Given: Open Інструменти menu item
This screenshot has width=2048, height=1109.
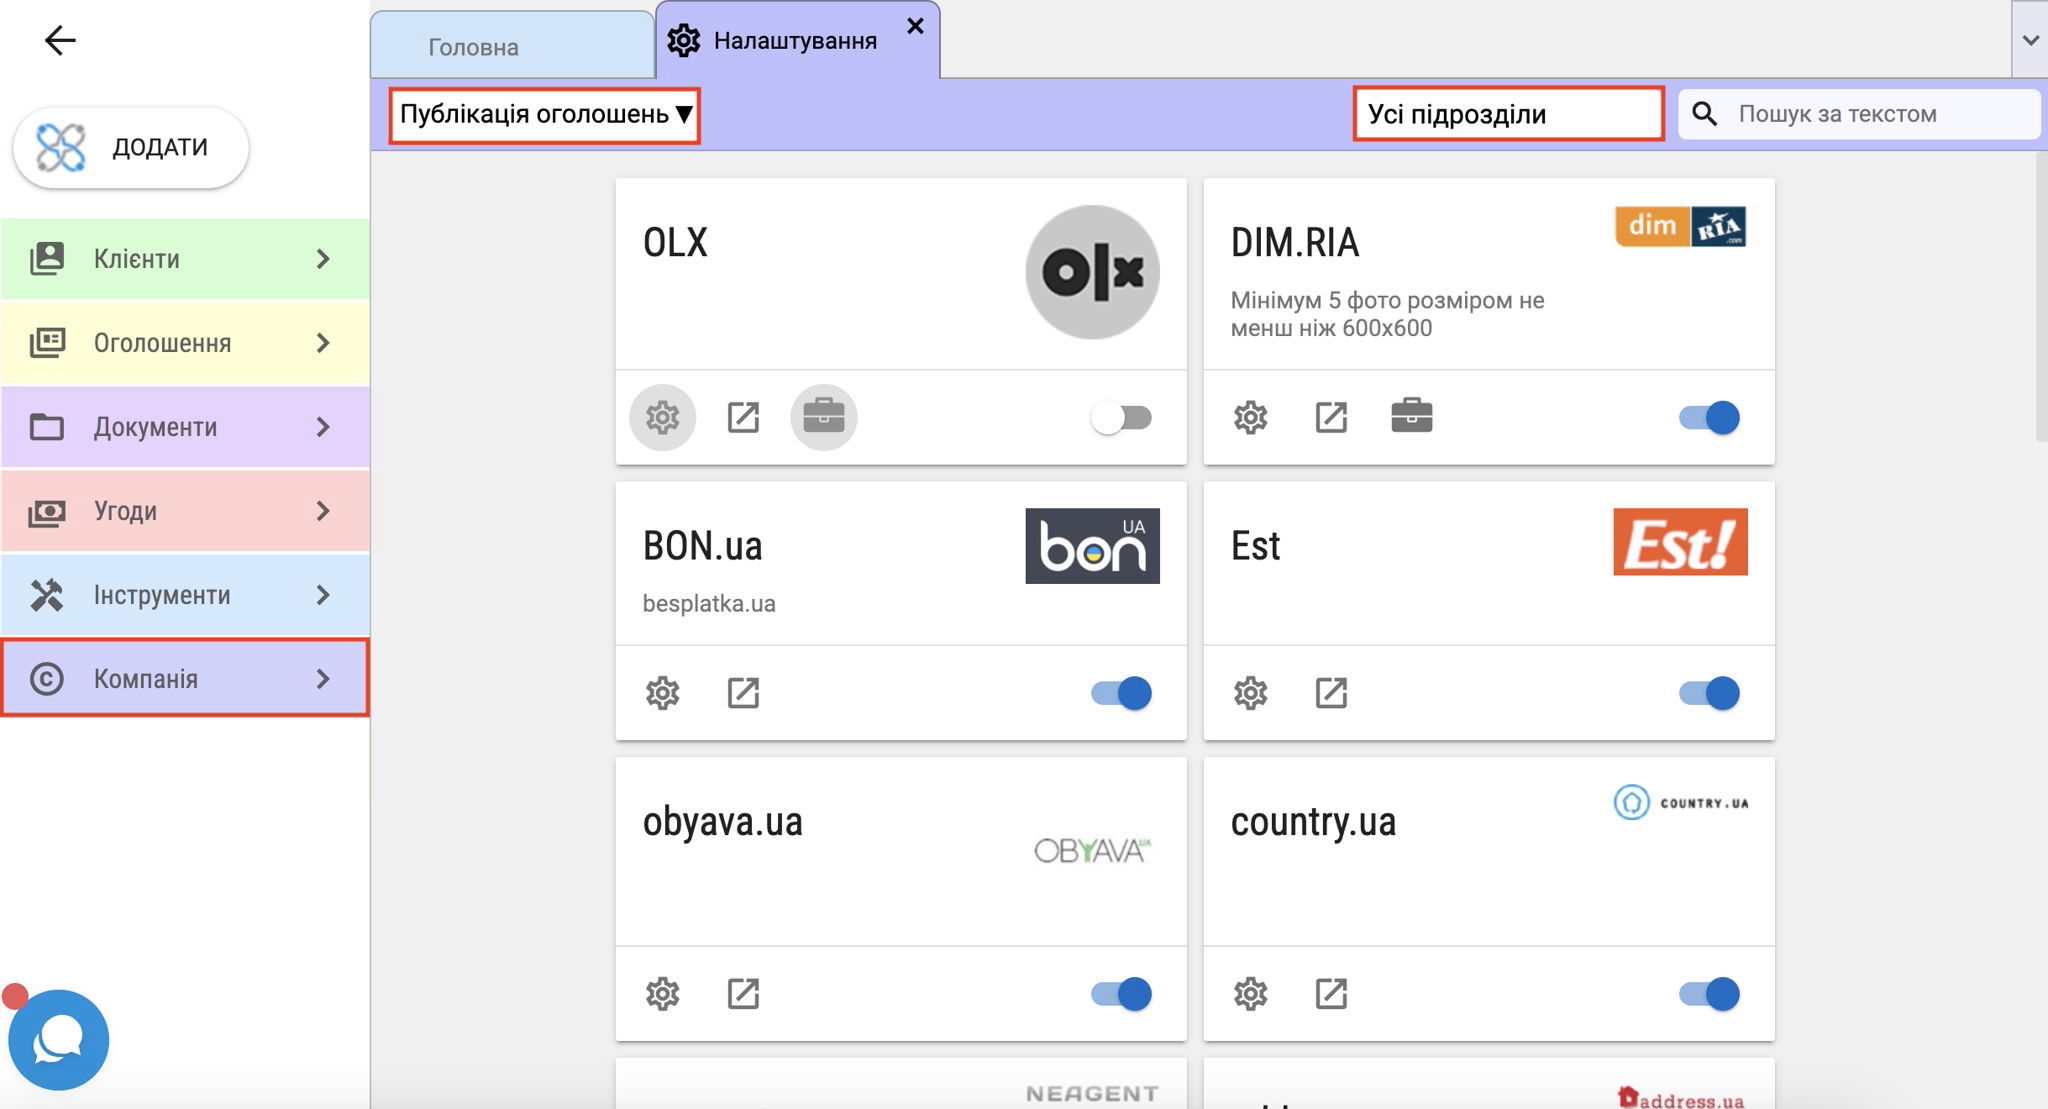Looking at the screenshot, I should click(x=186, y=595).
